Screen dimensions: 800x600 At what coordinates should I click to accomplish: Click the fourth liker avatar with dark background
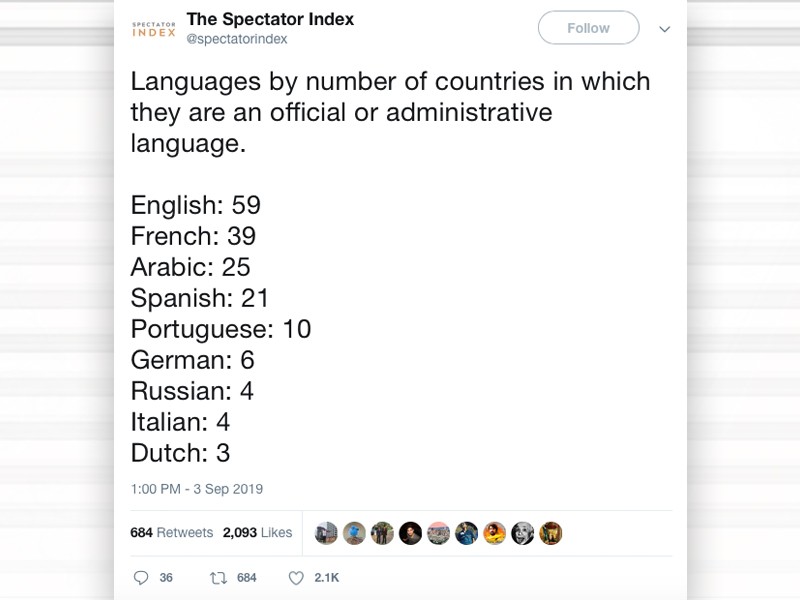click(x=410, y=533)
